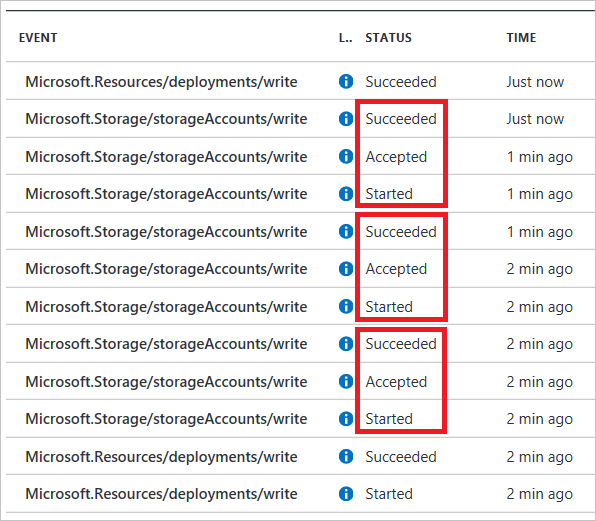Select info icon for storageAccounts Succeeded 2 min ago
This screenshot has height=521, width=596.
[x=346, y=344]
